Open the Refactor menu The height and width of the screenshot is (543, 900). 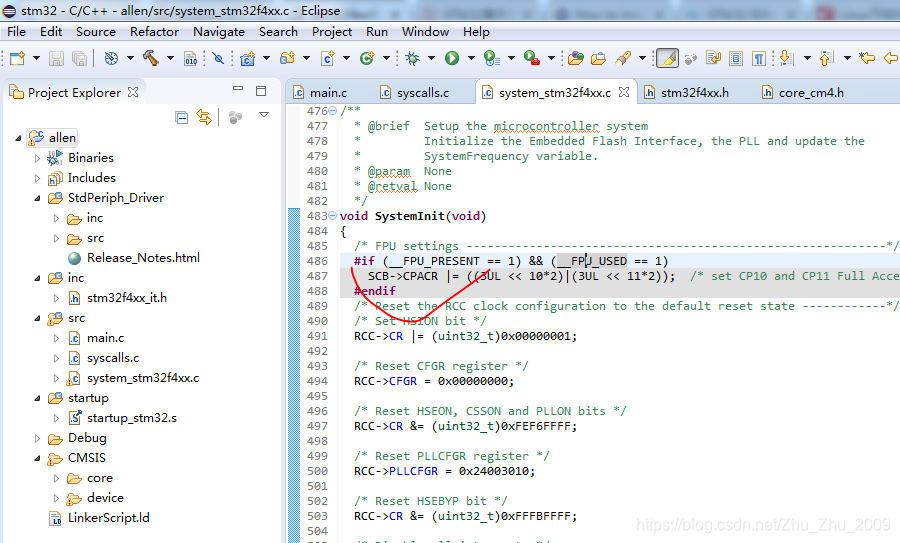click(154, 32)
